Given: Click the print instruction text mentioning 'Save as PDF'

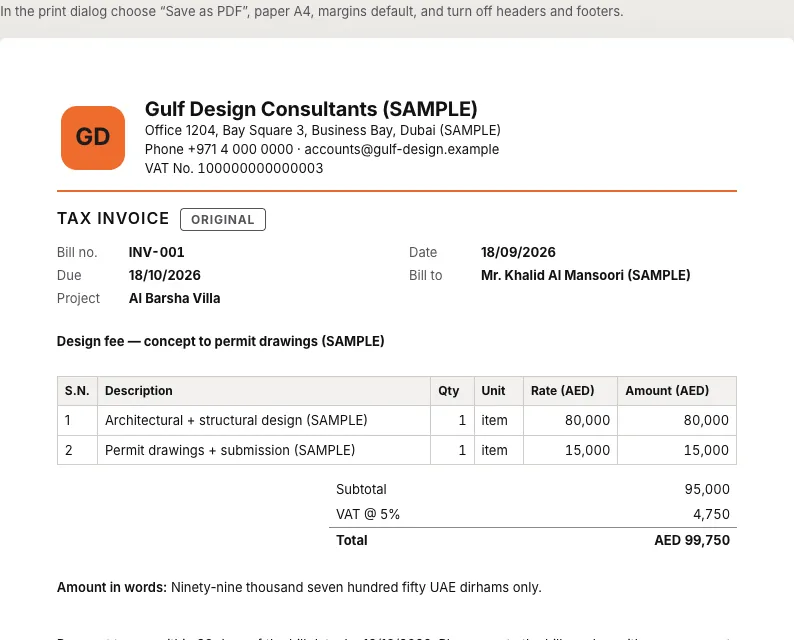Looking at the screenshot, I should pyautogui.click(x=311, y=11).
